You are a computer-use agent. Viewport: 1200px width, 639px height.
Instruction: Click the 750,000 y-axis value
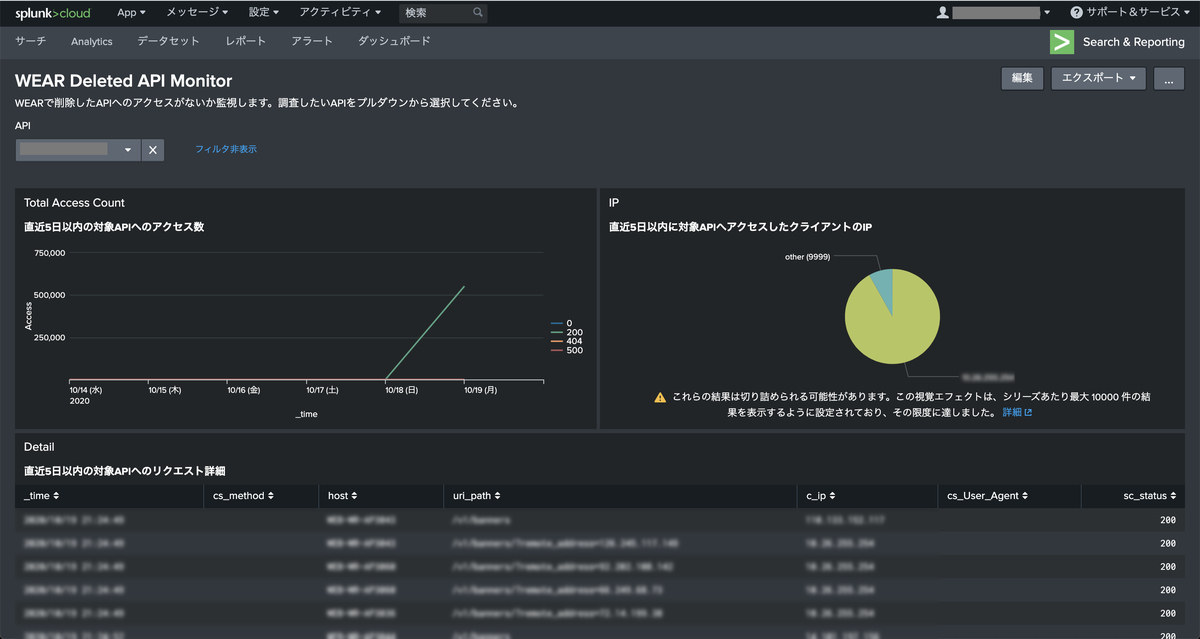(50, 253)
